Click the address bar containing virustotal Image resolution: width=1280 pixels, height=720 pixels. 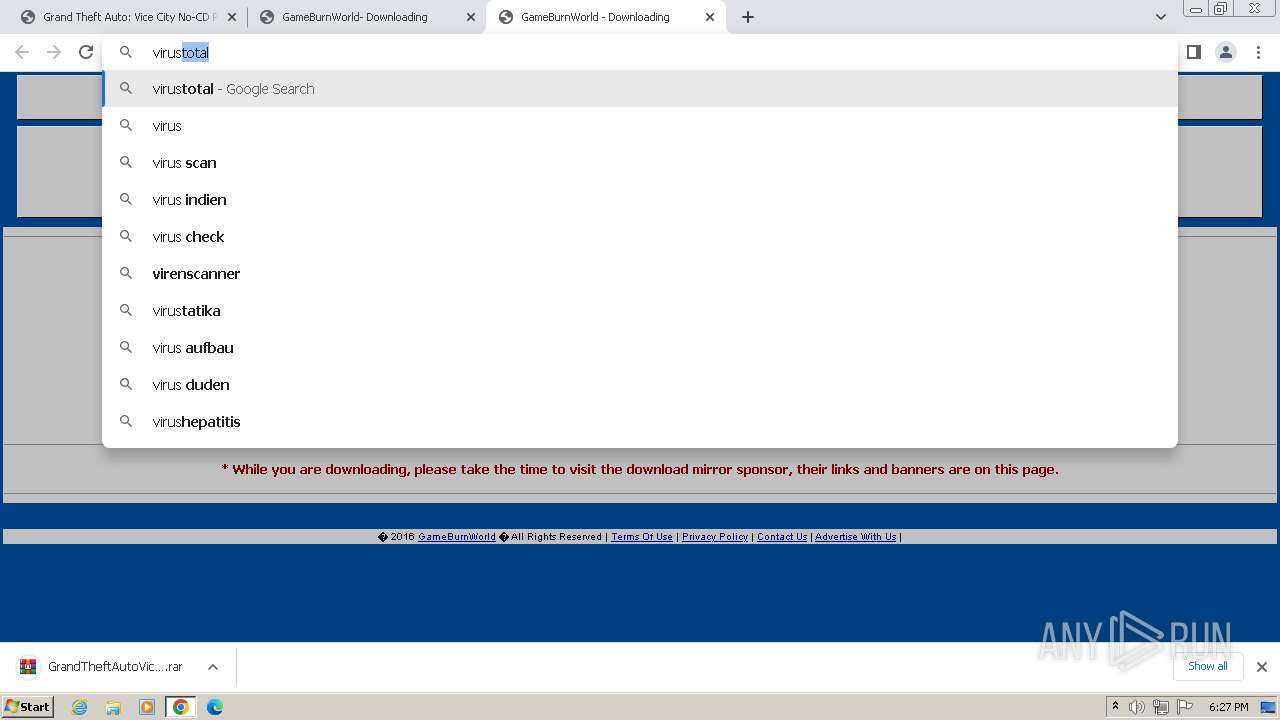[x=640, y=52]
